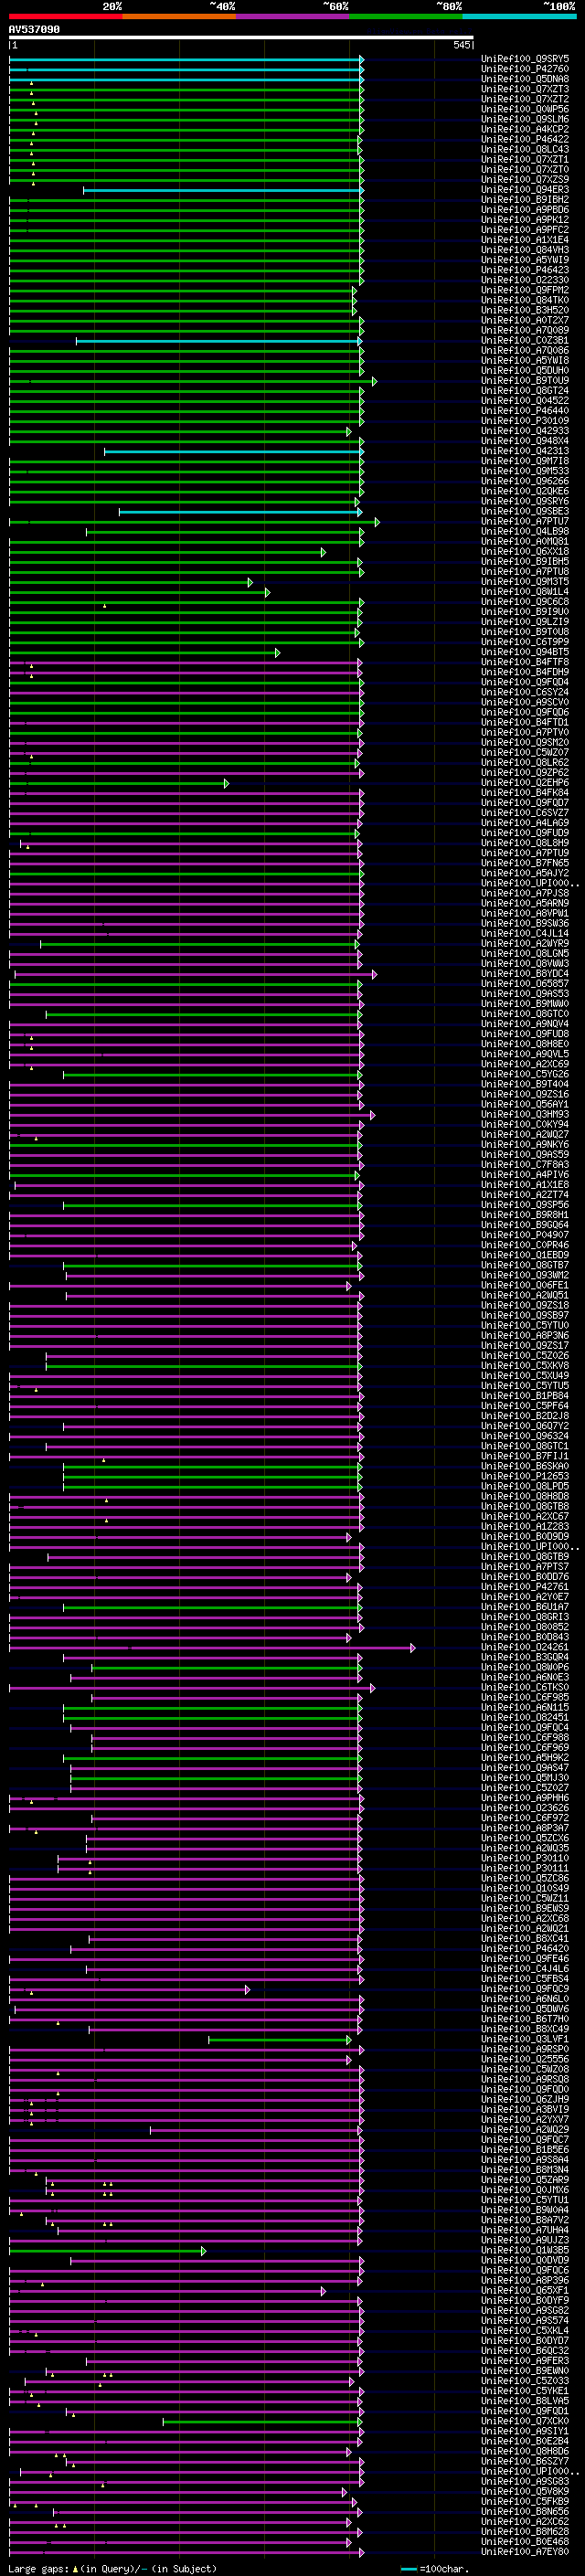Click the UniRef100_B1PB84 label
The image size is (585, 2576).
tap(525, 1396)
